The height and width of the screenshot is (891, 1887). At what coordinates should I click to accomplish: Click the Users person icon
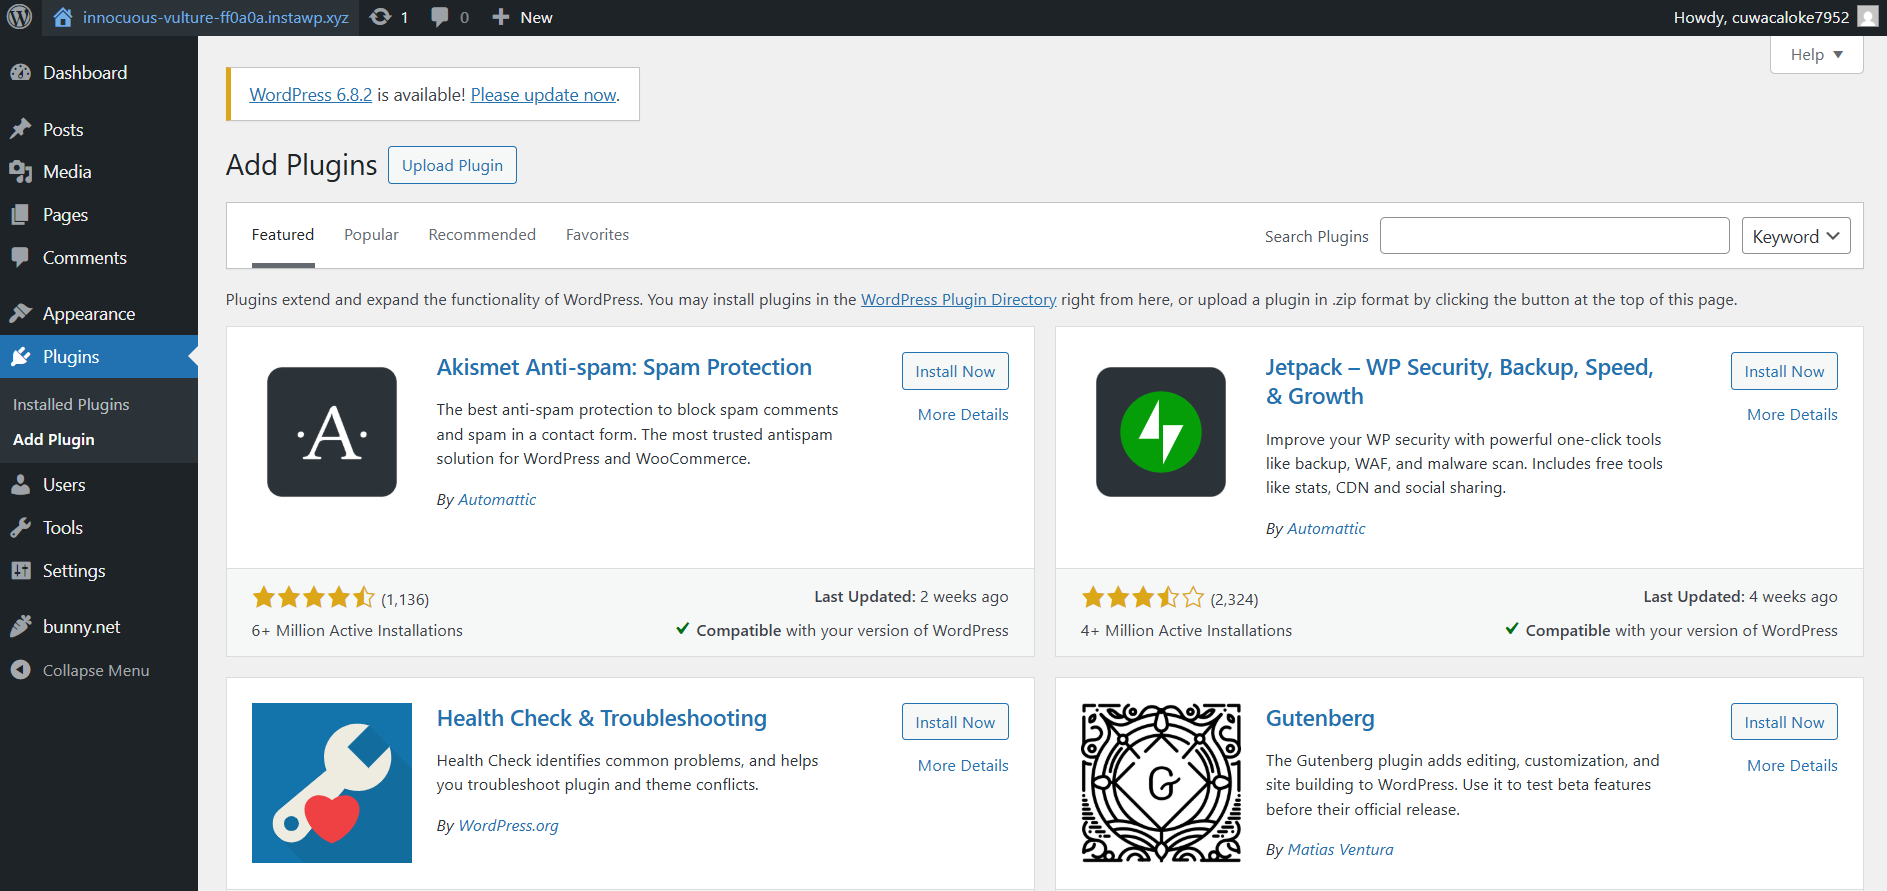click(x=20, y=484)
